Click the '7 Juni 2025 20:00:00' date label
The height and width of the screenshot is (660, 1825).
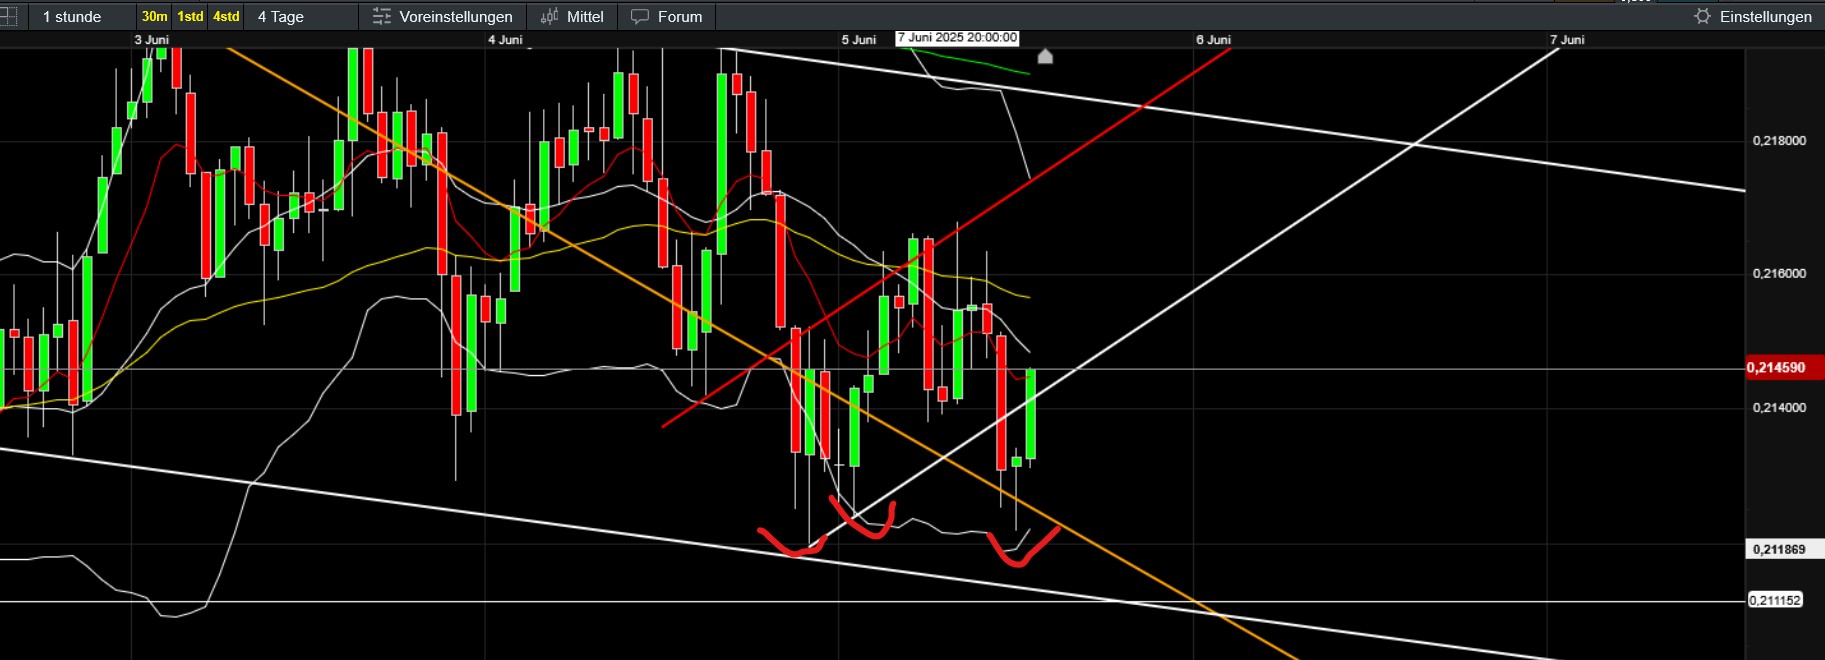[957, 38]
